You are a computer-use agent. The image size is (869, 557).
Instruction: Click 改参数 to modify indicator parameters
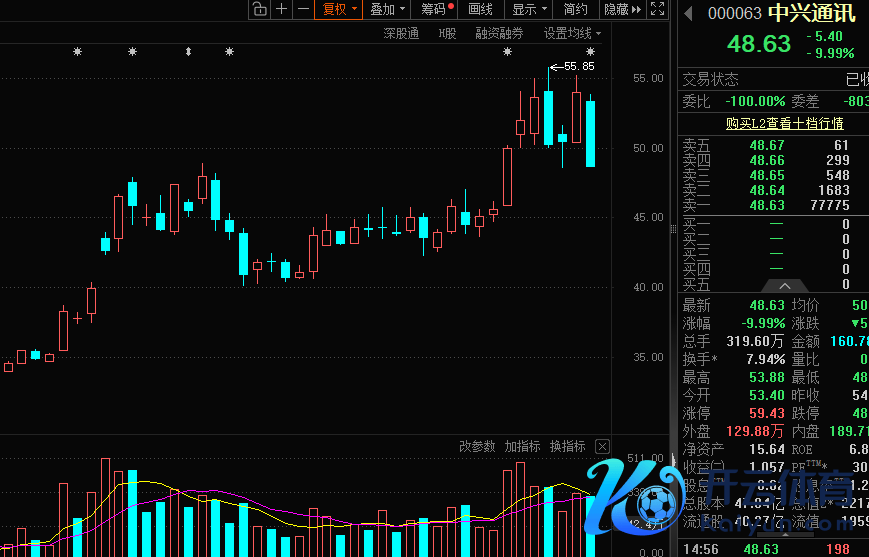click(477, 446)
